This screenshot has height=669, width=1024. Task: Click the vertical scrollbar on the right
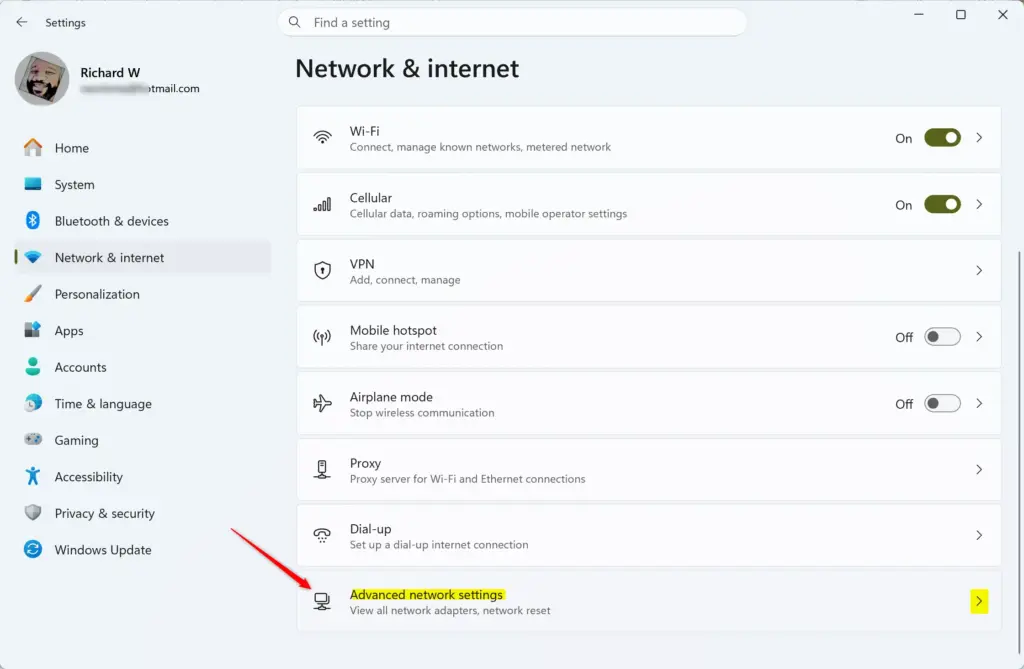[1019, 451]
